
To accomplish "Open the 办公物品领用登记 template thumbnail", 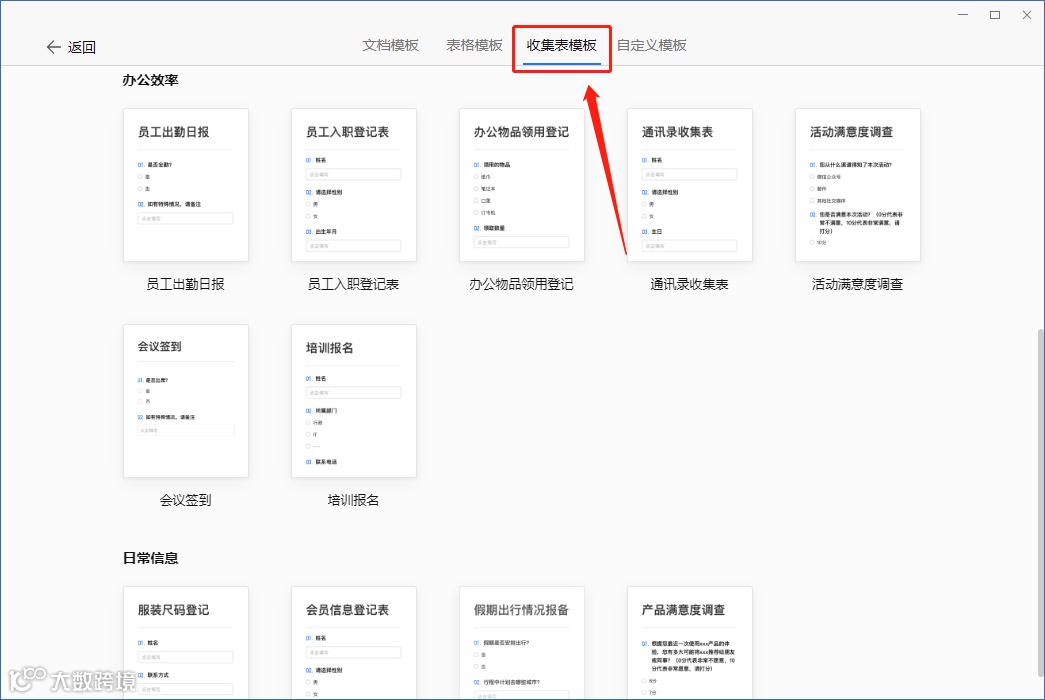I will point(522,185).
